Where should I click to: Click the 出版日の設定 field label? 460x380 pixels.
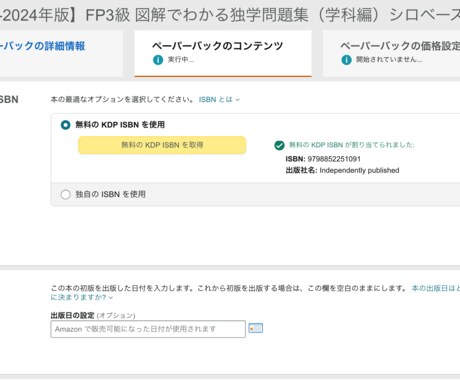pyautogui.click(x=72, y=315)
